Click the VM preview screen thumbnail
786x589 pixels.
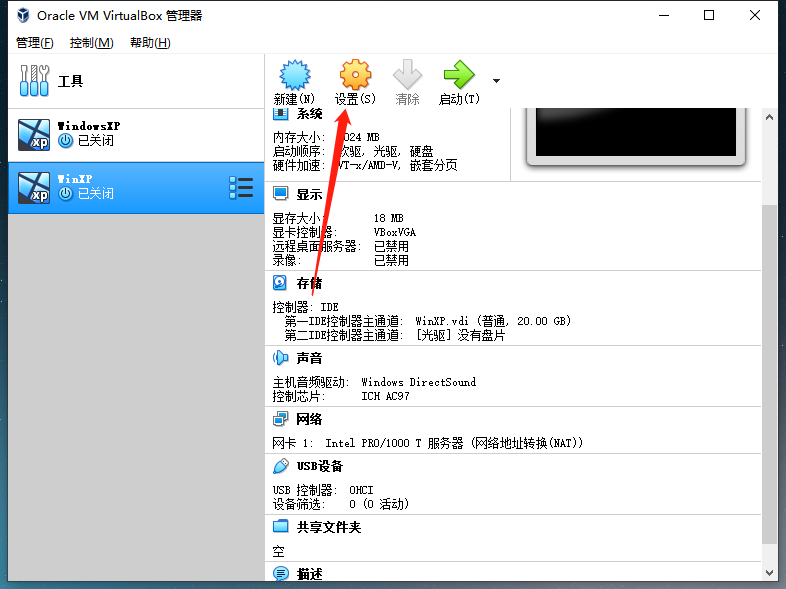636,132
